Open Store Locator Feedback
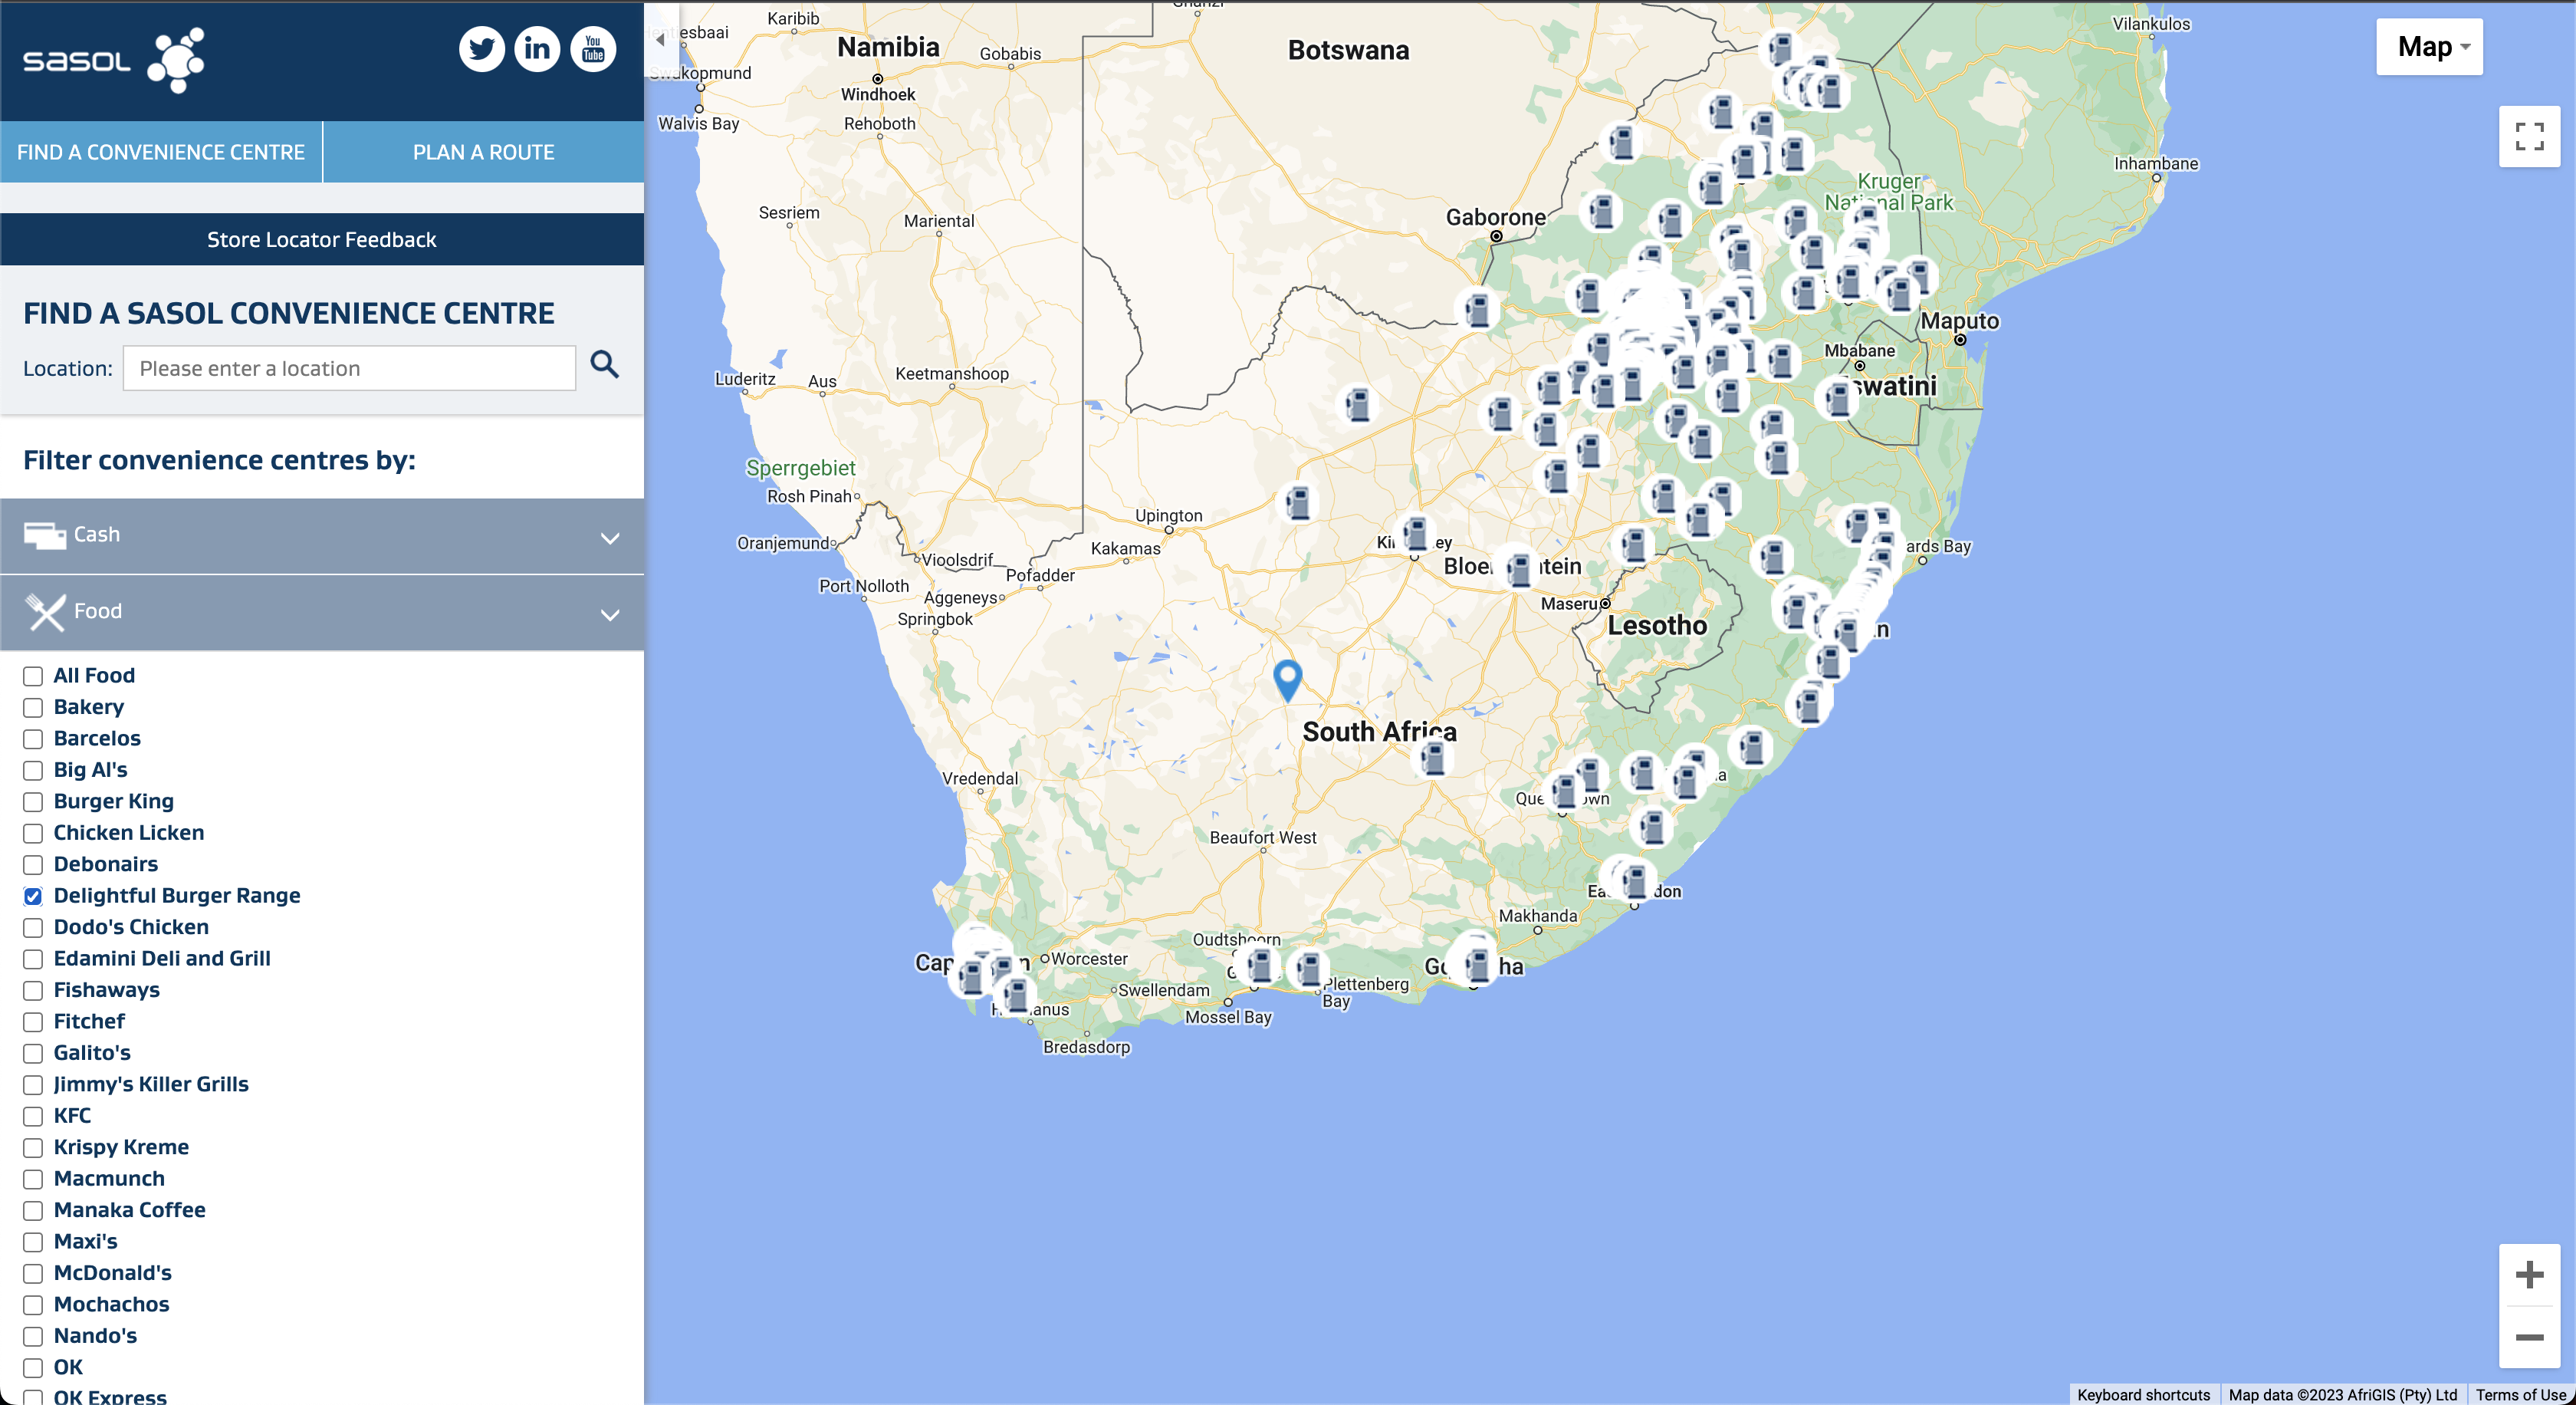2576x1405 pixels. pyautogui.click(x=321, y=239)
